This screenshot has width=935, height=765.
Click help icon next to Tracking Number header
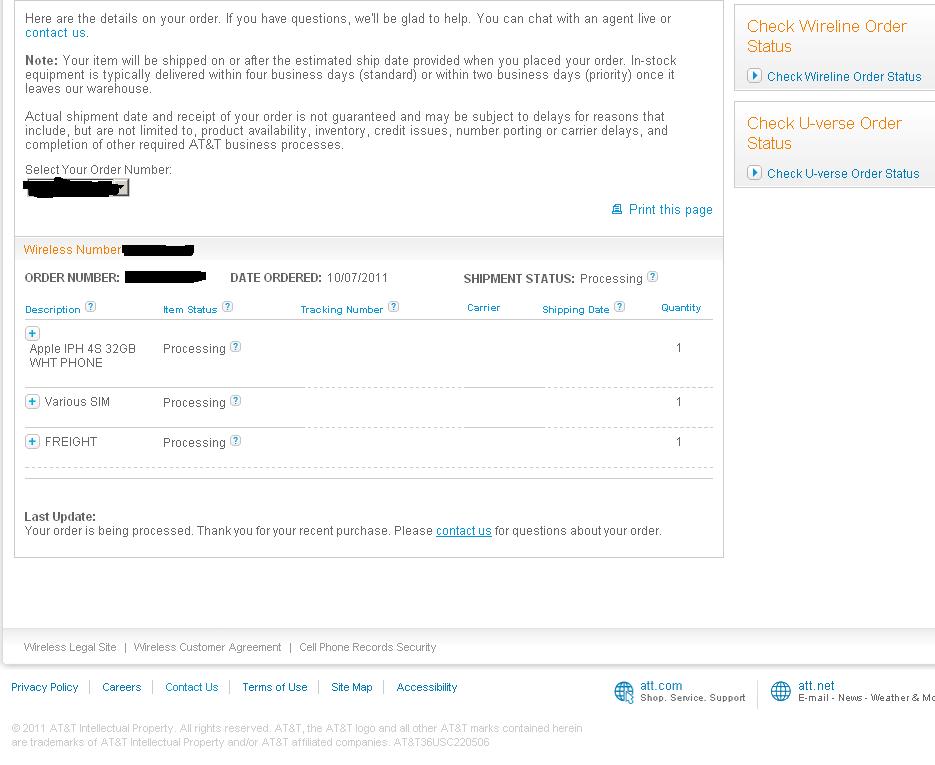click(x=393, y=306)
